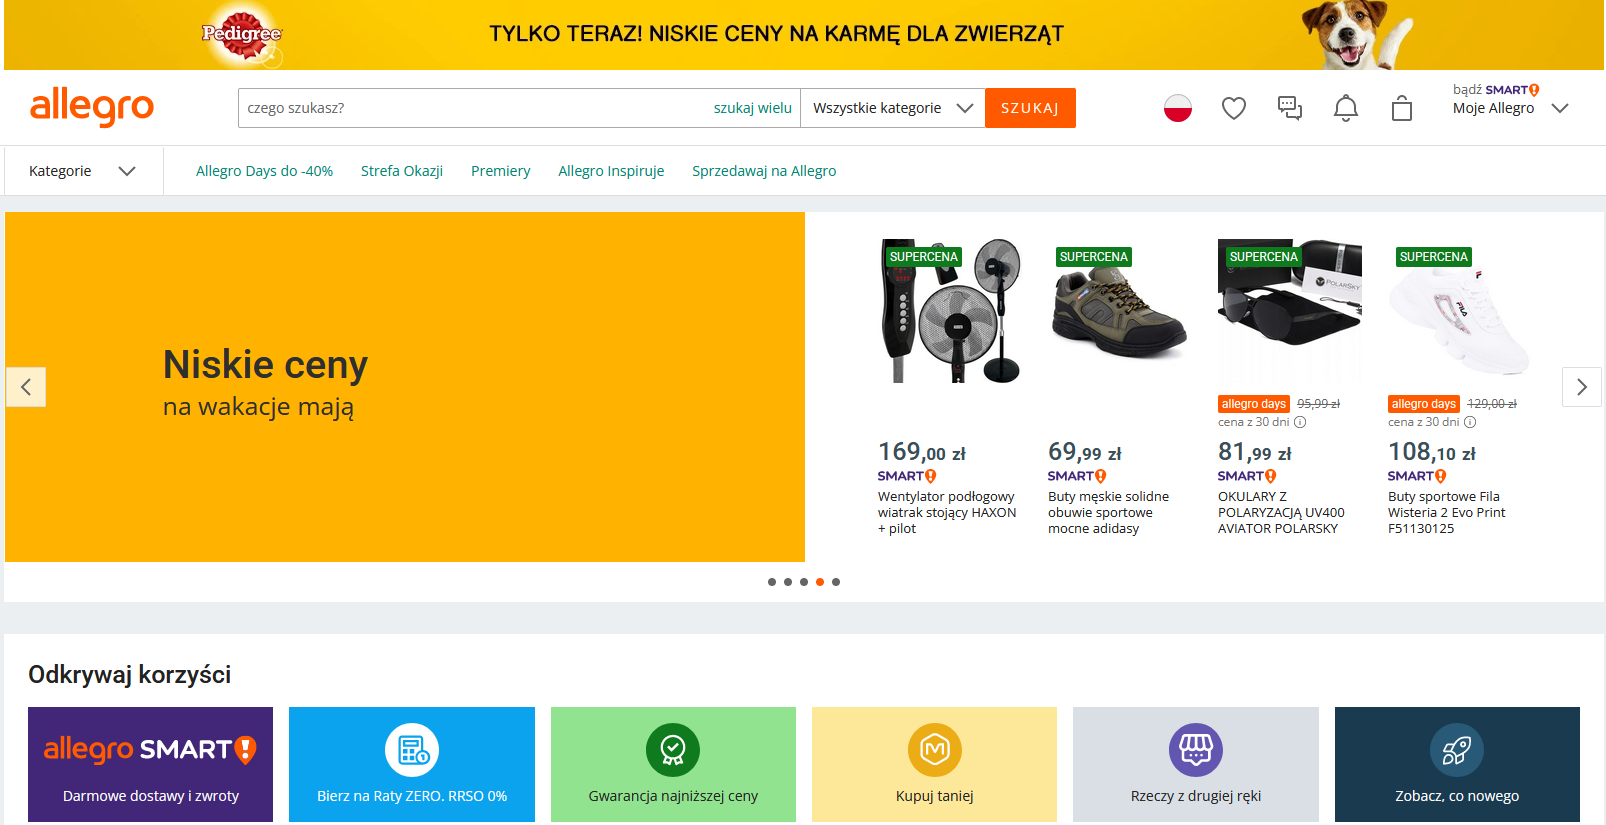Viewport: 1606px width, 825px height.
Task: Open shopping cart bag icon
Action: [1402, 108]
